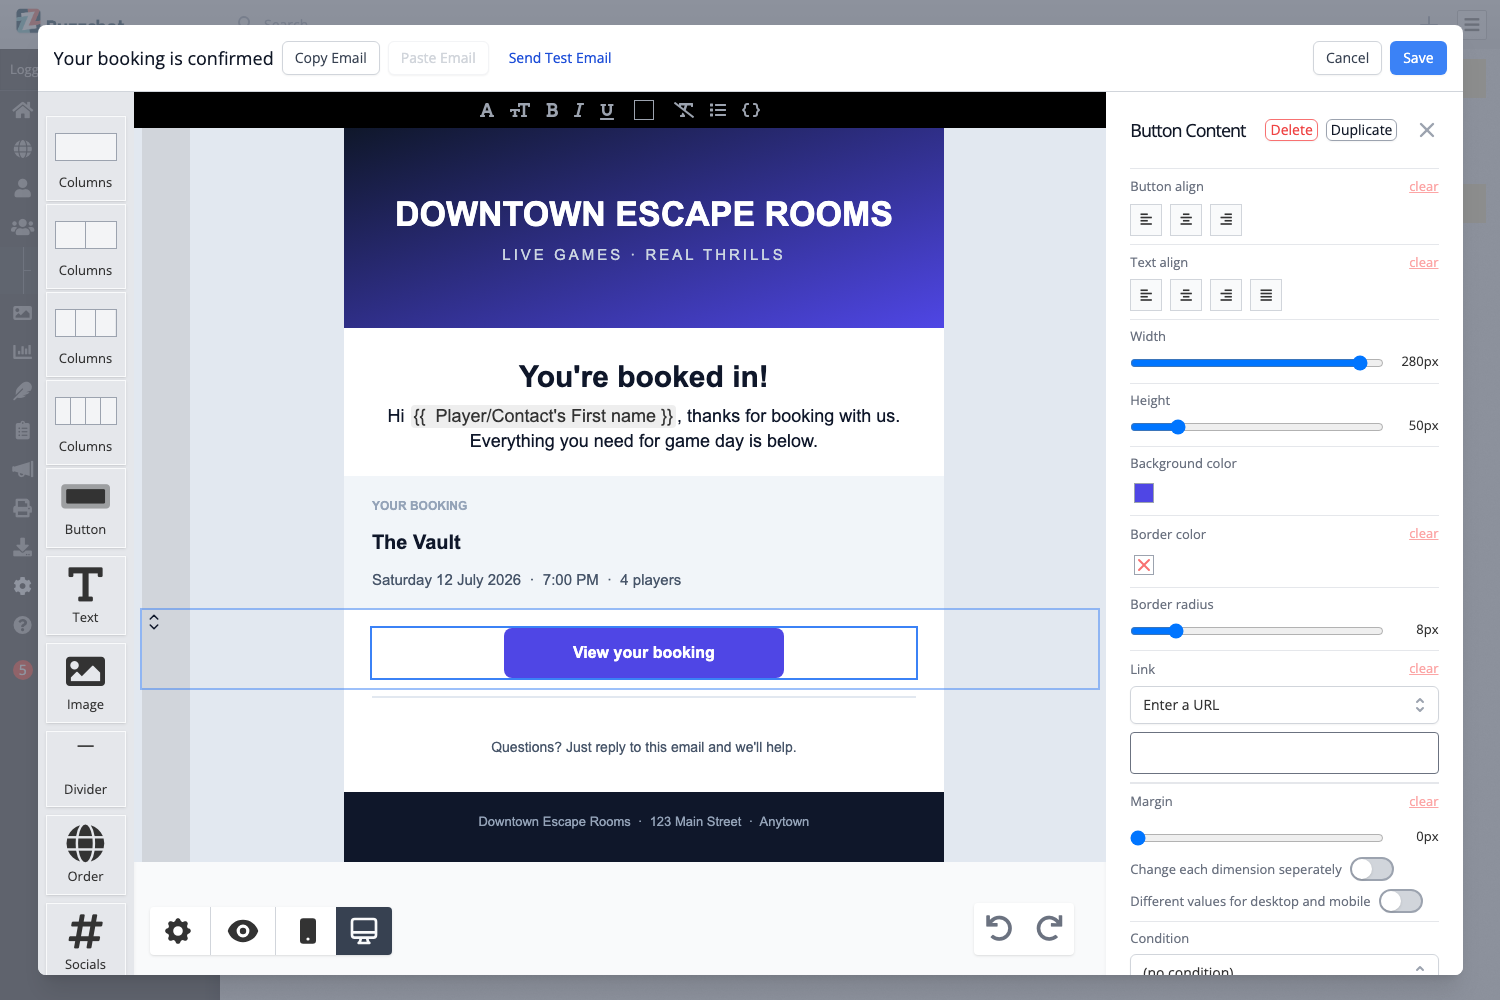This screenshot has height=1000, width=1500.
Task: Click the bullet list icon
Action: (x=718, y=110)
